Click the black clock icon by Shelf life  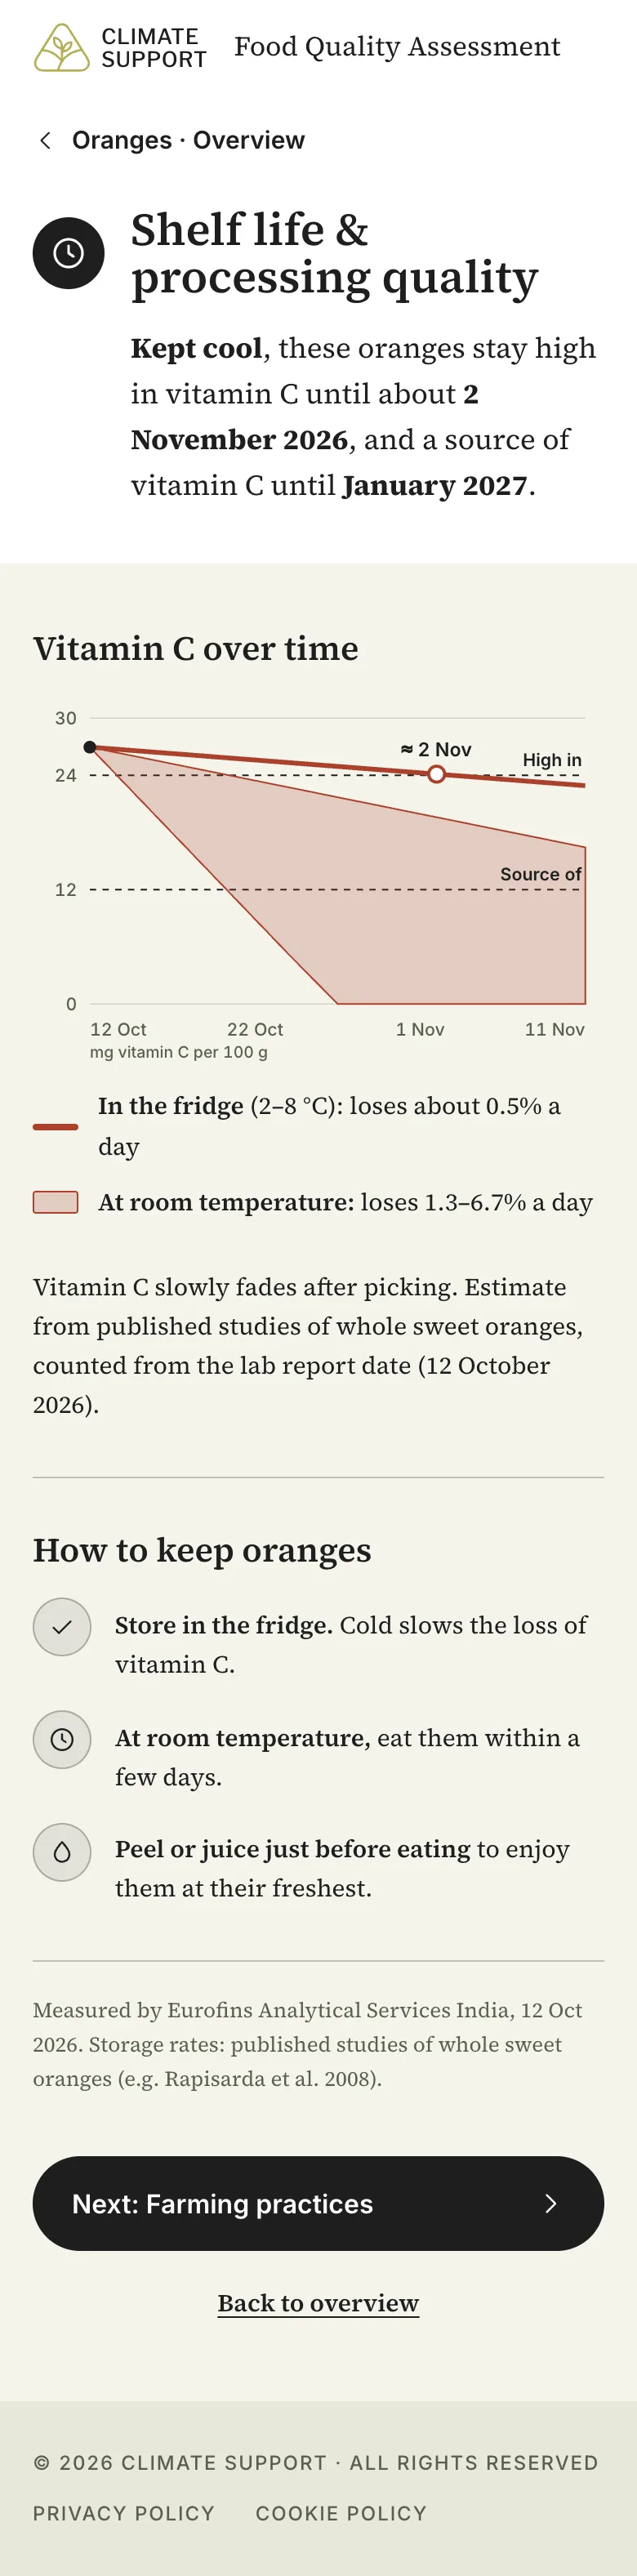click(69, 253)
